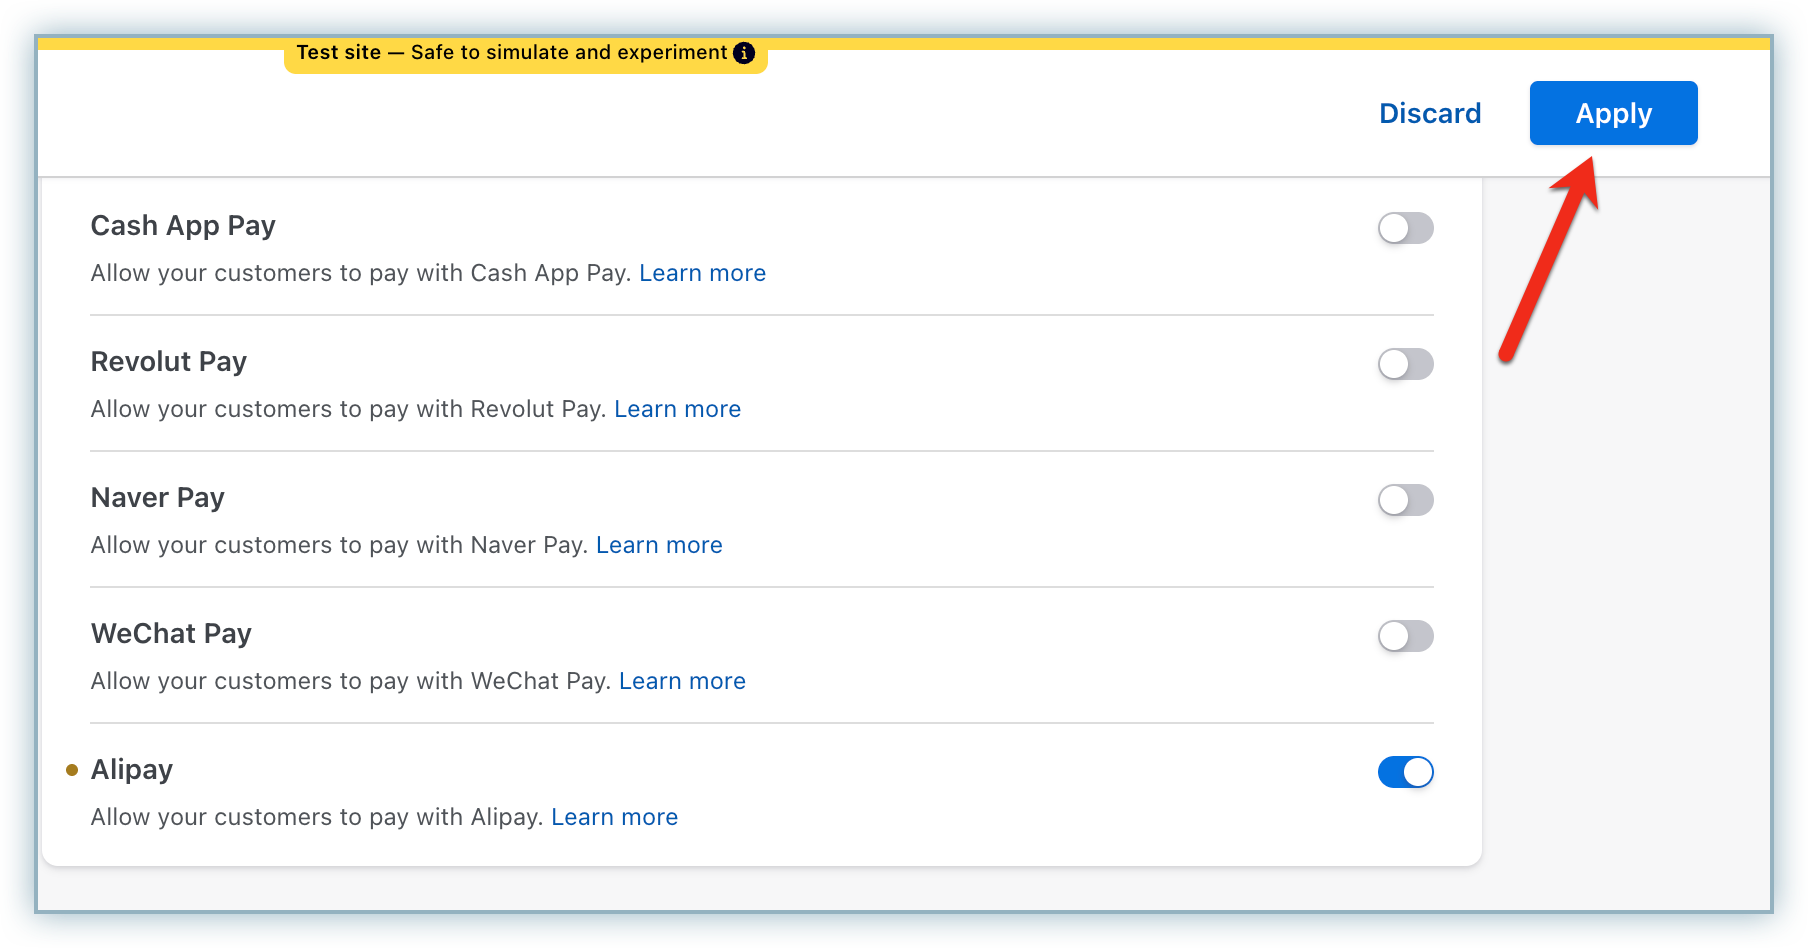Click the orange changed-indicator dot beside Alipay
This screenshot has width=1808, height=948.
click(72, 770)
